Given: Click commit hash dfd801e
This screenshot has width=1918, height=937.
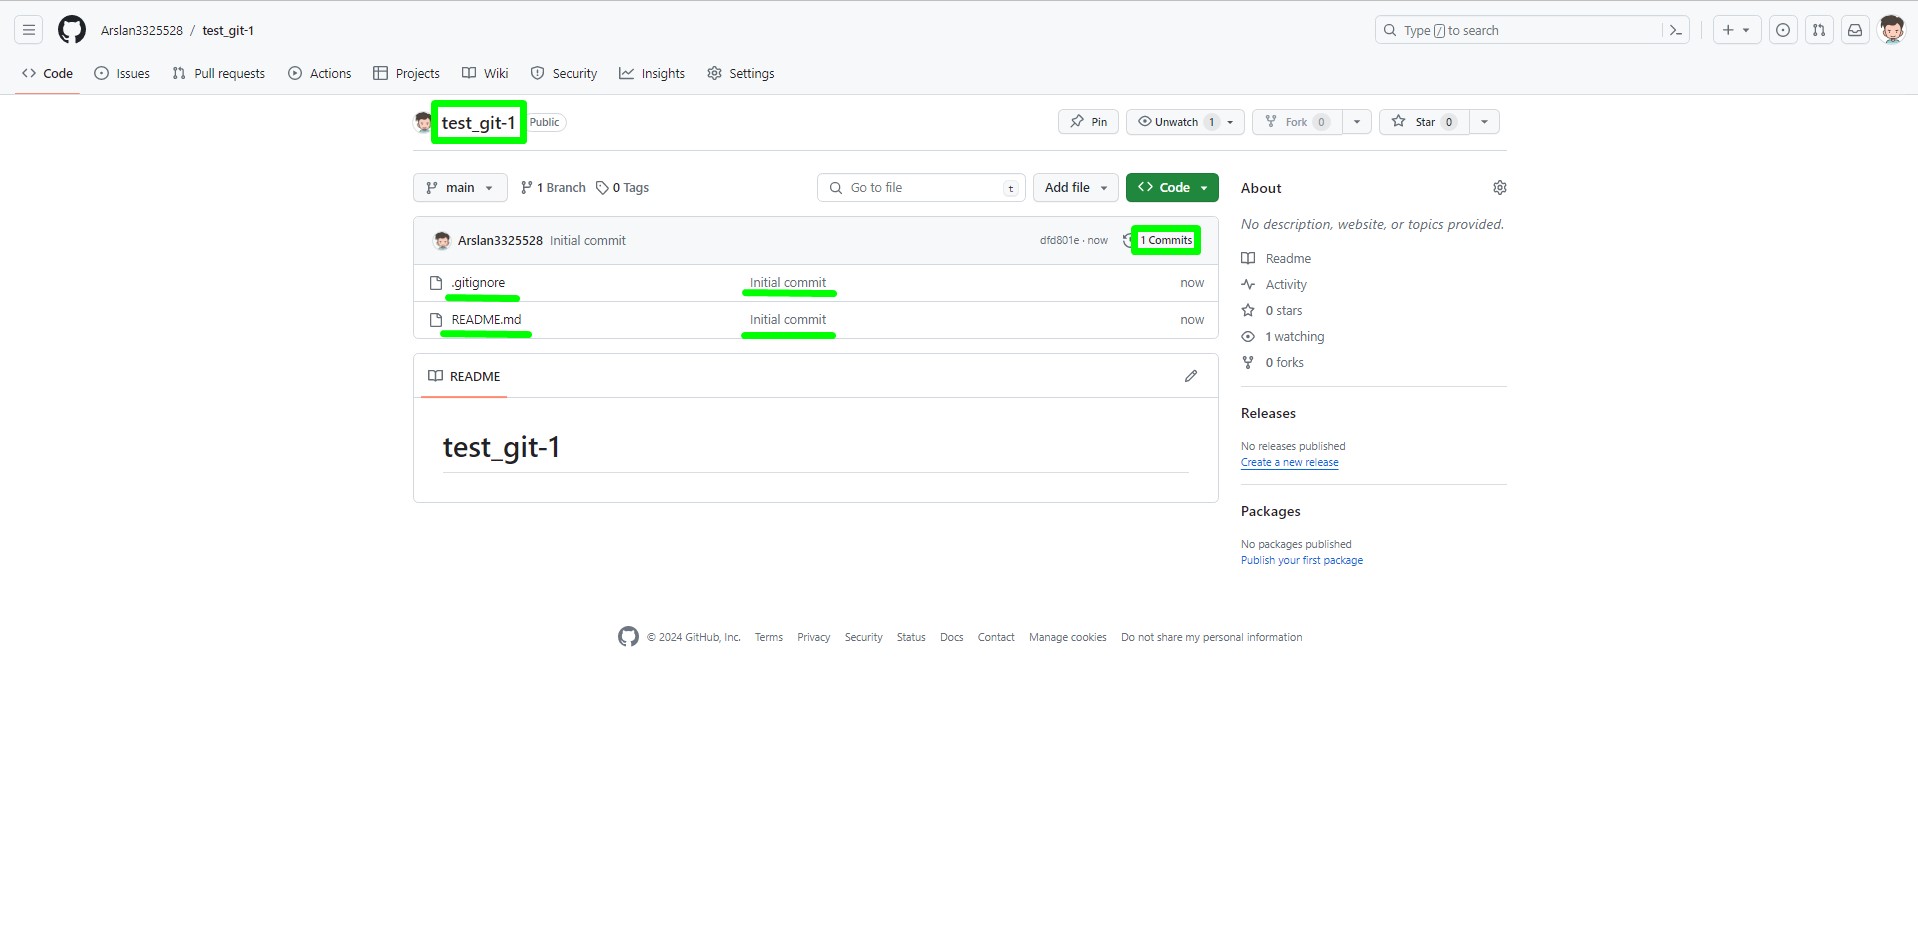Looking at the screenshot, I should (1059, 240).
